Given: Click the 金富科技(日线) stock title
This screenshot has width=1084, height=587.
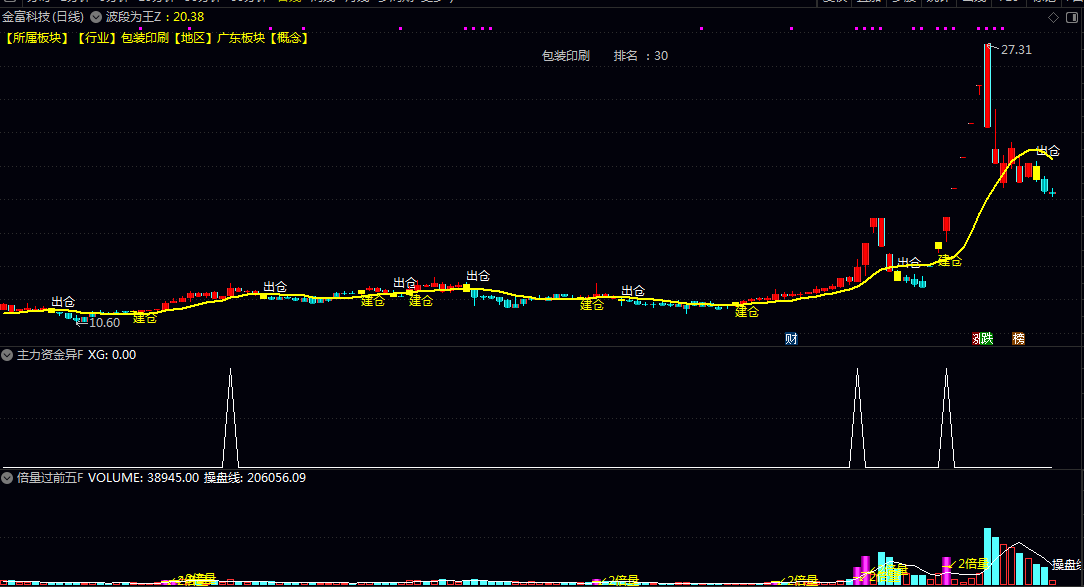Looking at the screenshot, I should point(43,17).
